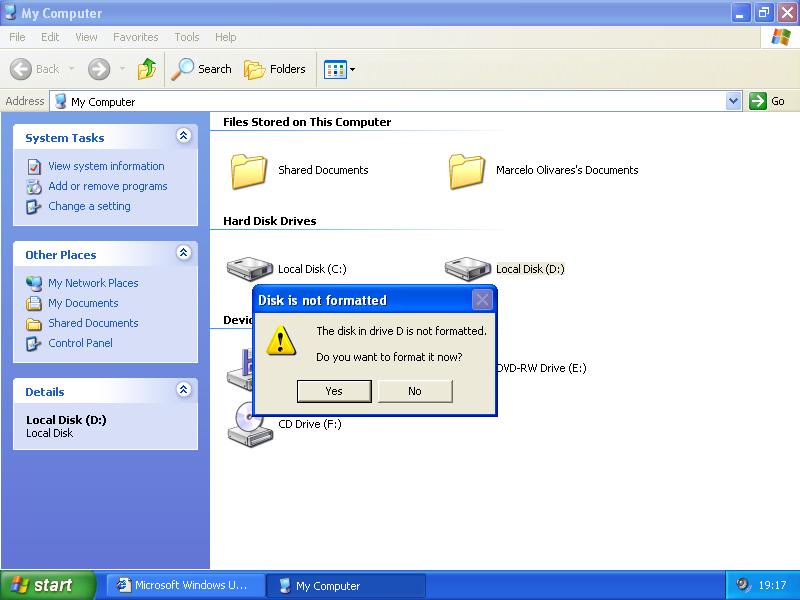Click the My Computer title bar icon

pos(10,12)
